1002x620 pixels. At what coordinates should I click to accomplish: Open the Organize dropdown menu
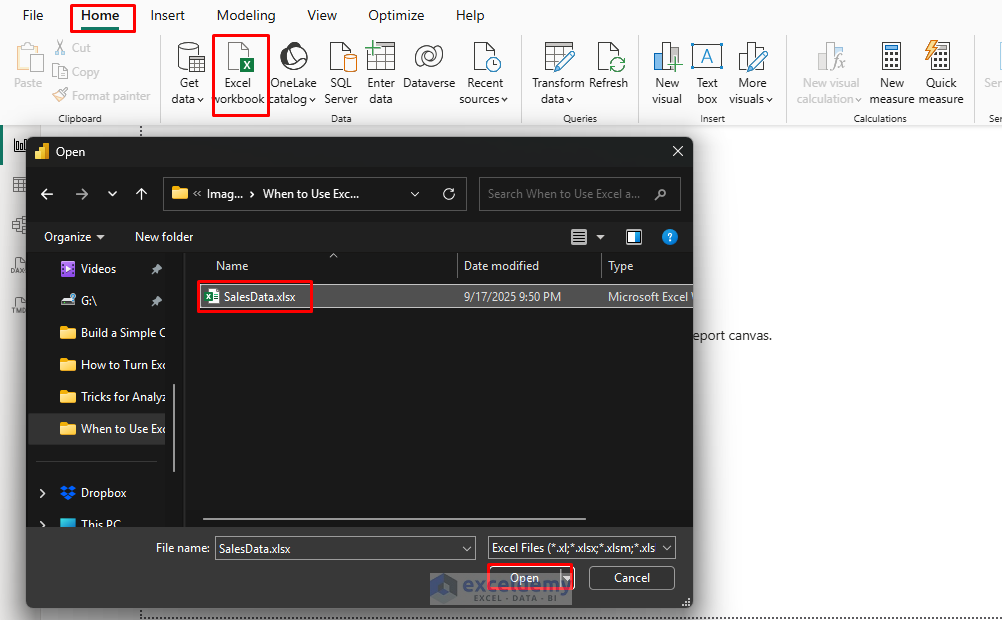click(x=74, y=237)
